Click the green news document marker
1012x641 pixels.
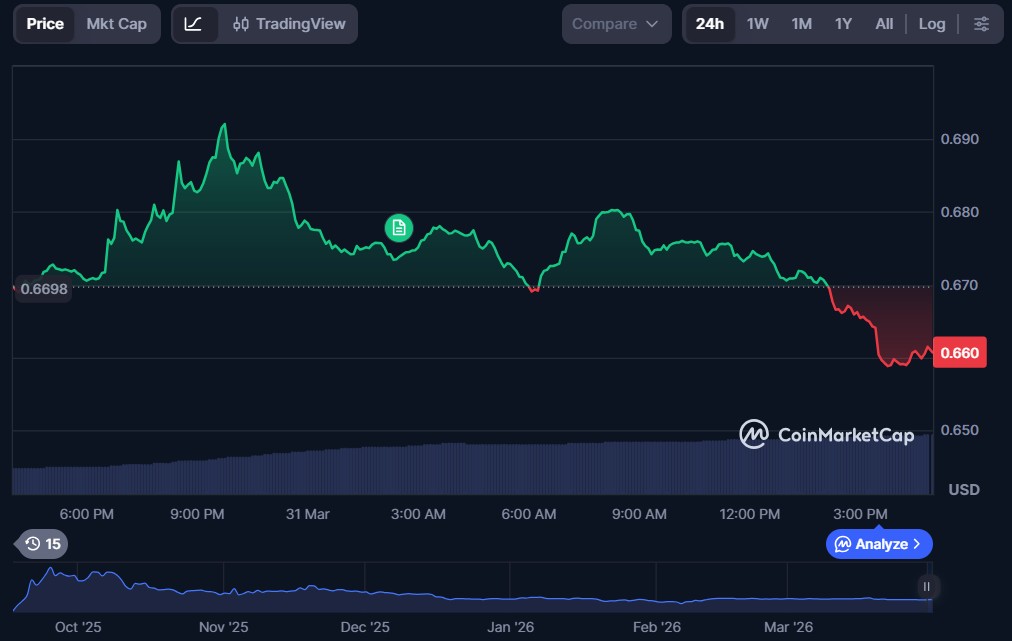(x=398, y=228)
